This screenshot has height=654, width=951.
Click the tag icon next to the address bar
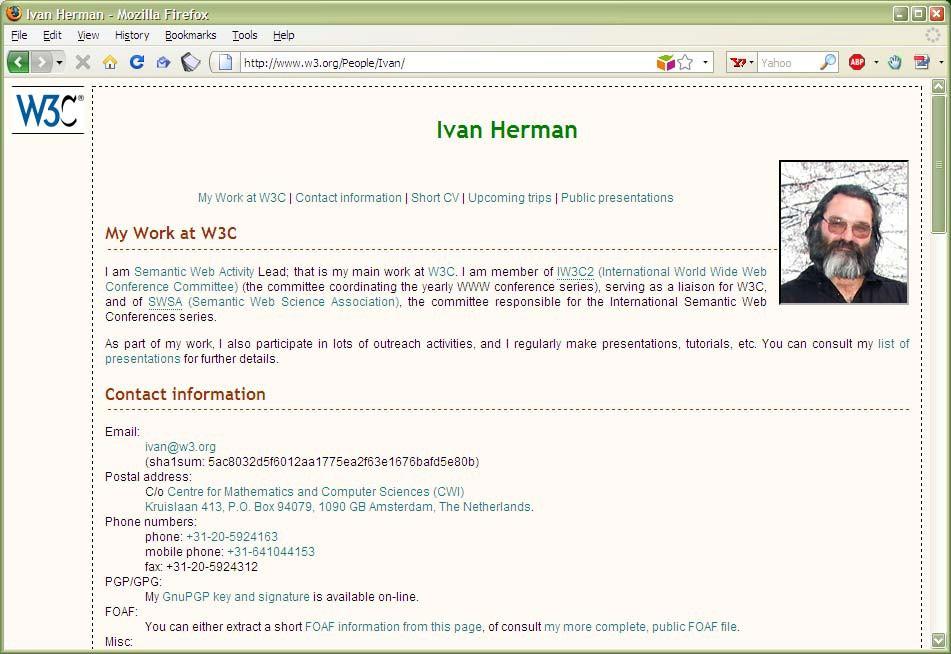point(190,62)
